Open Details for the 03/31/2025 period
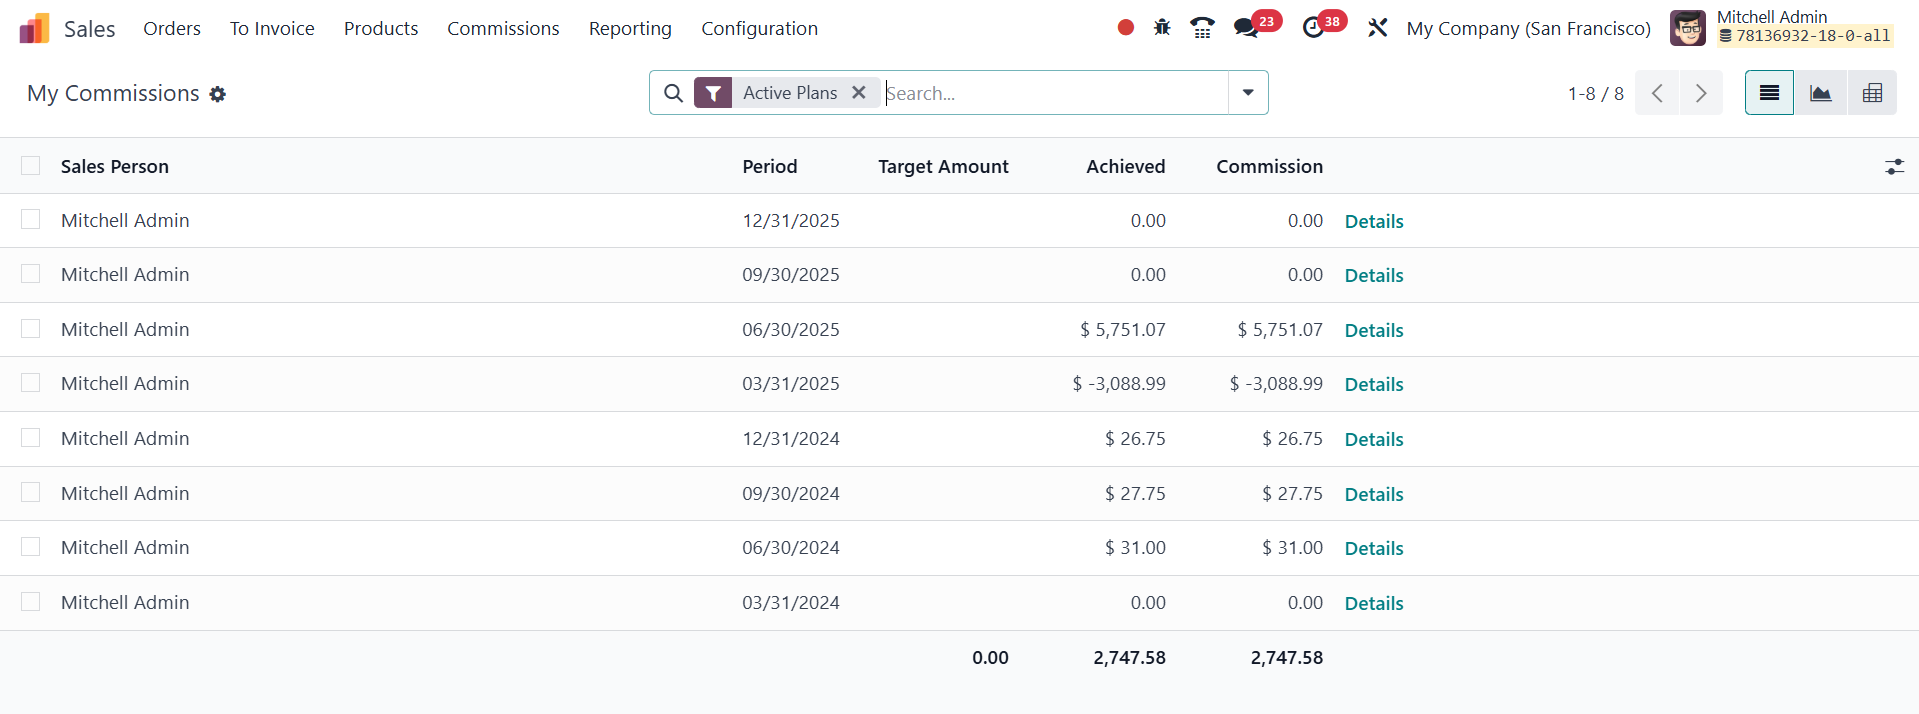The image size is (1919, 714). coord(1374,385)
